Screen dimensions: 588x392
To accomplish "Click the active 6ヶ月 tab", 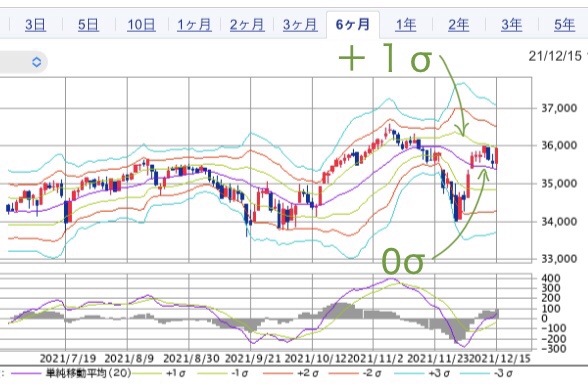I will pyautogui.click(x=353, y=25).
